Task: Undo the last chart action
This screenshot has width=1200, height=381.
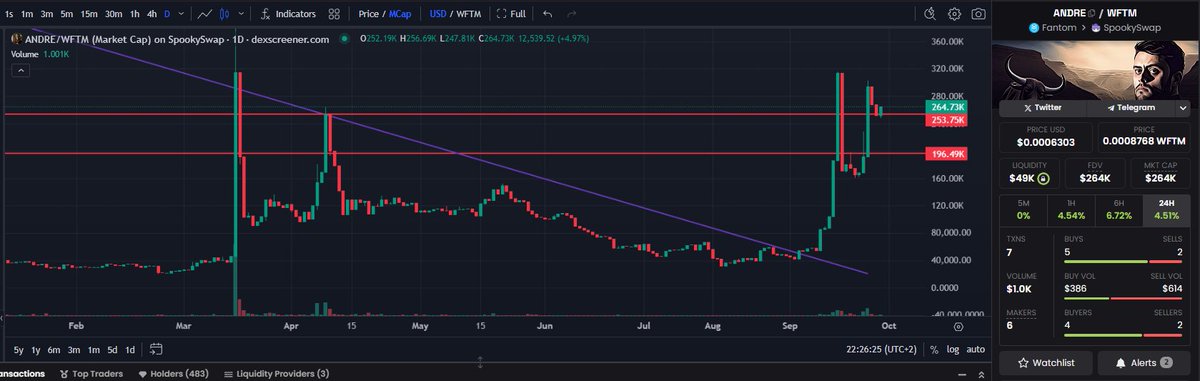Action: click(x=547, y=14)
